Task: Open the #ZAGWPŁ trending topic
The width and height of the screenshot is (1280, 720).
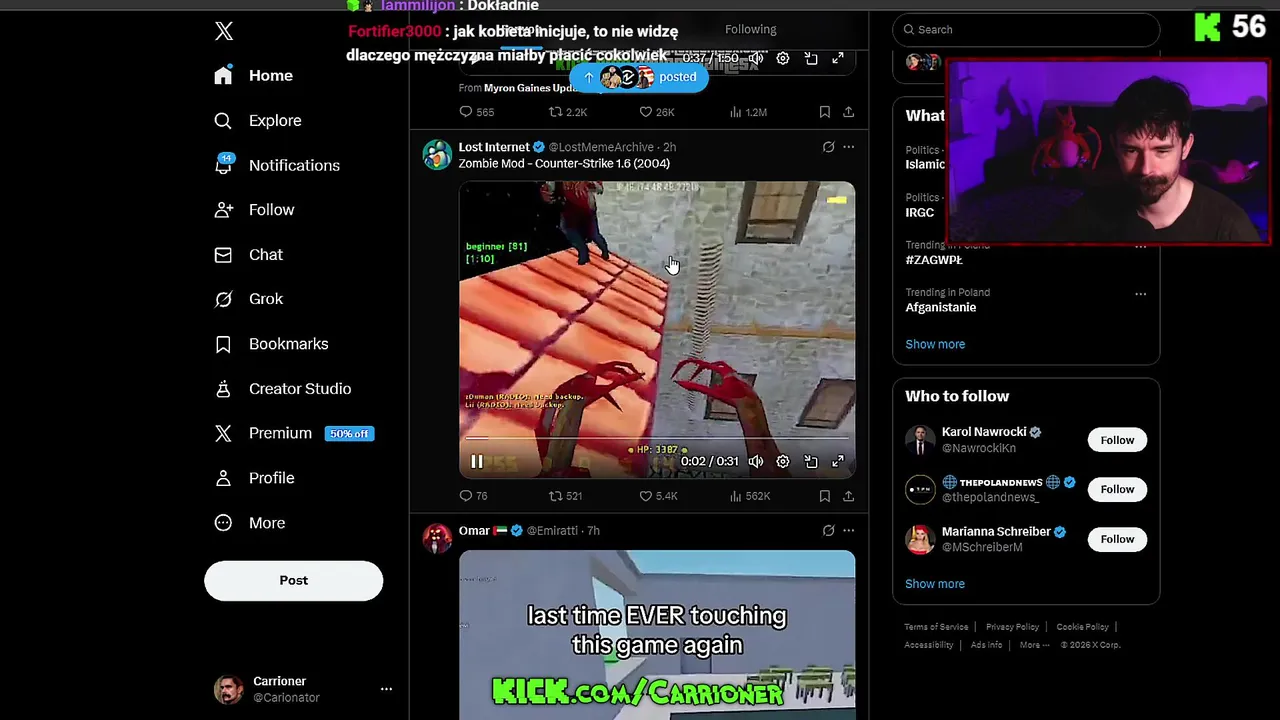Action: [x=934, y=260]
